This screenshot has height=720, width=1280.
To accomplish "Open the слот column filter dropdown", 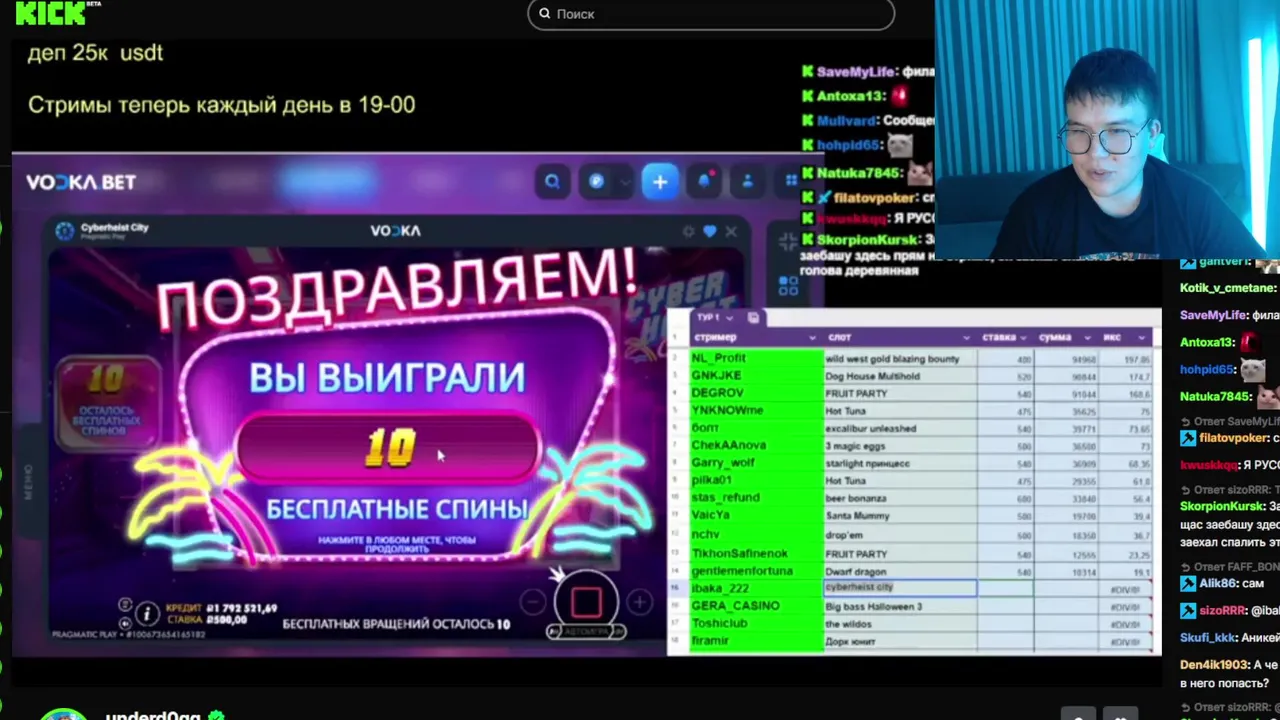I will click(968, 338).
